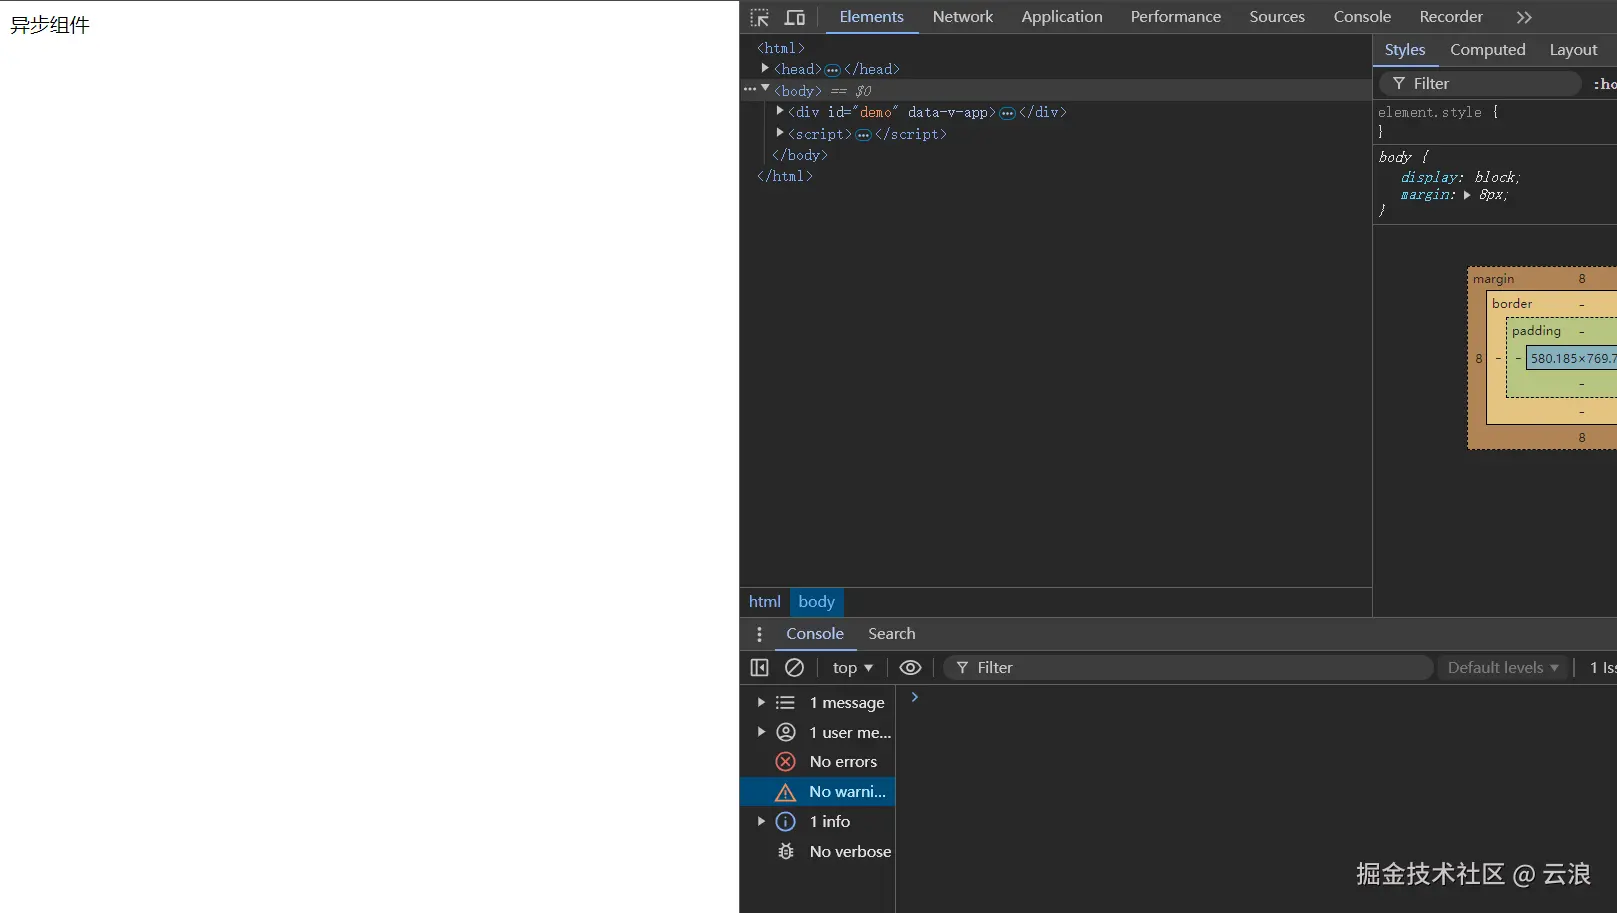Switch to the Elements tab
The height and width of the screenshot is (913, 1617).
click(872, 17)
